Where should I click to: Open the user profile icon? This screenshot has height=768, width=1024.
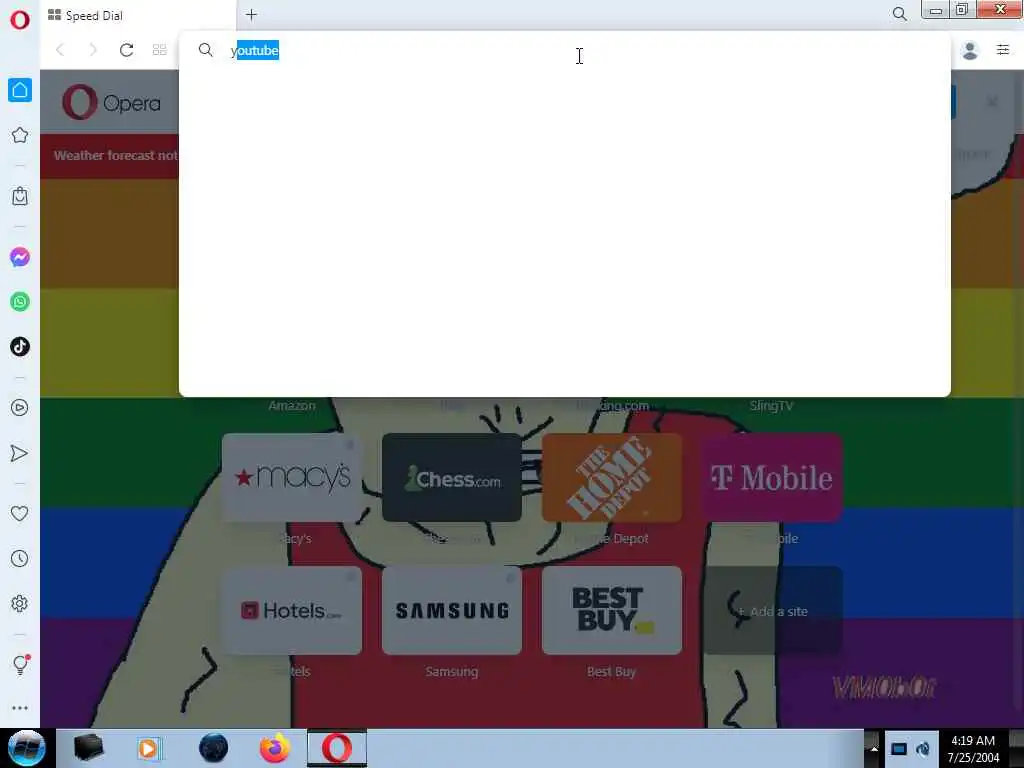click(x=970, y=50)
